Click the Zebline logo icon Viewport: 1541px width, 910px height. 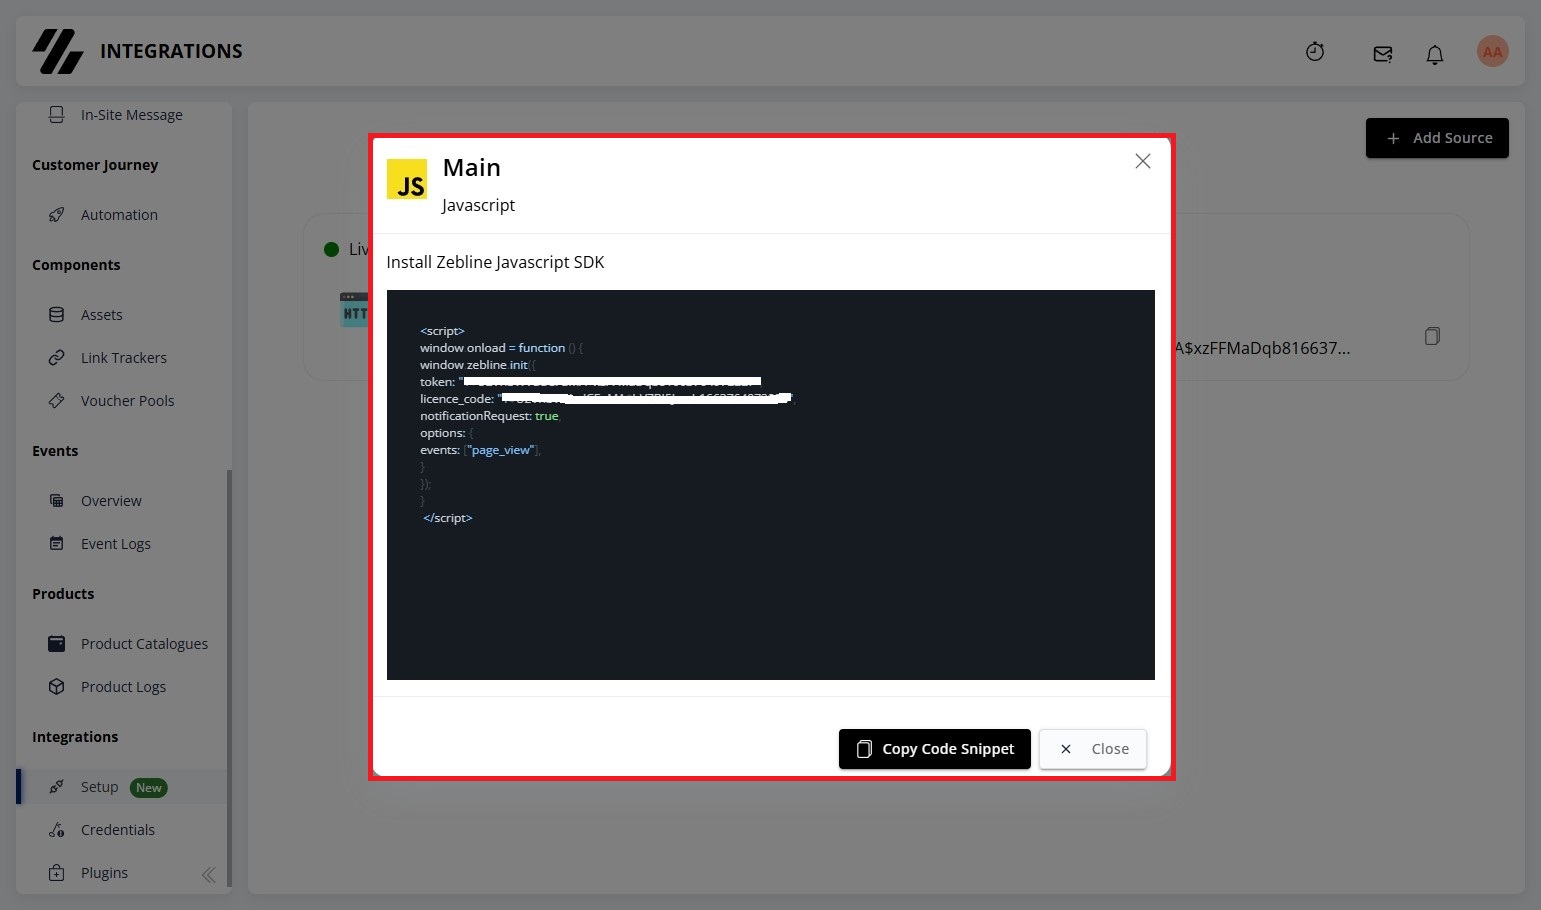[x=58, y=51]
